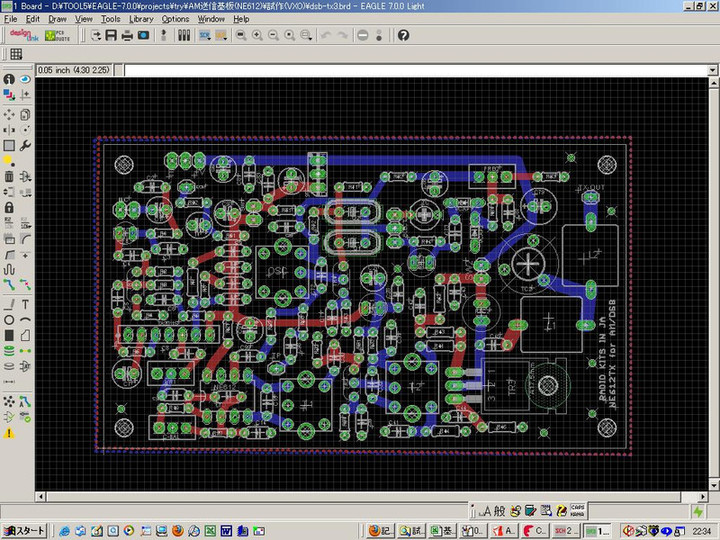Select the Circle drawing tool
Viewport: 720px width, 540px height.
9,320
